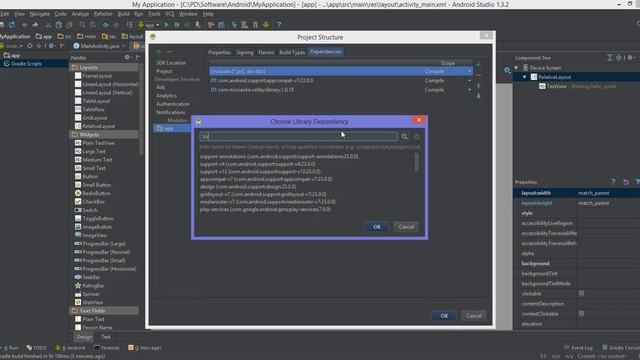Click Cancel in Project Structure dialog

[473, 316]
